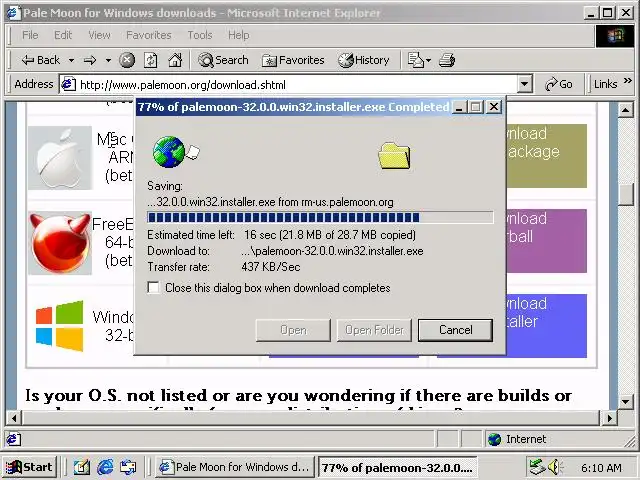Click the yellow folder icon in download dialog
Viewport: 640px width, 480px height.
click(x=394, y=156)
